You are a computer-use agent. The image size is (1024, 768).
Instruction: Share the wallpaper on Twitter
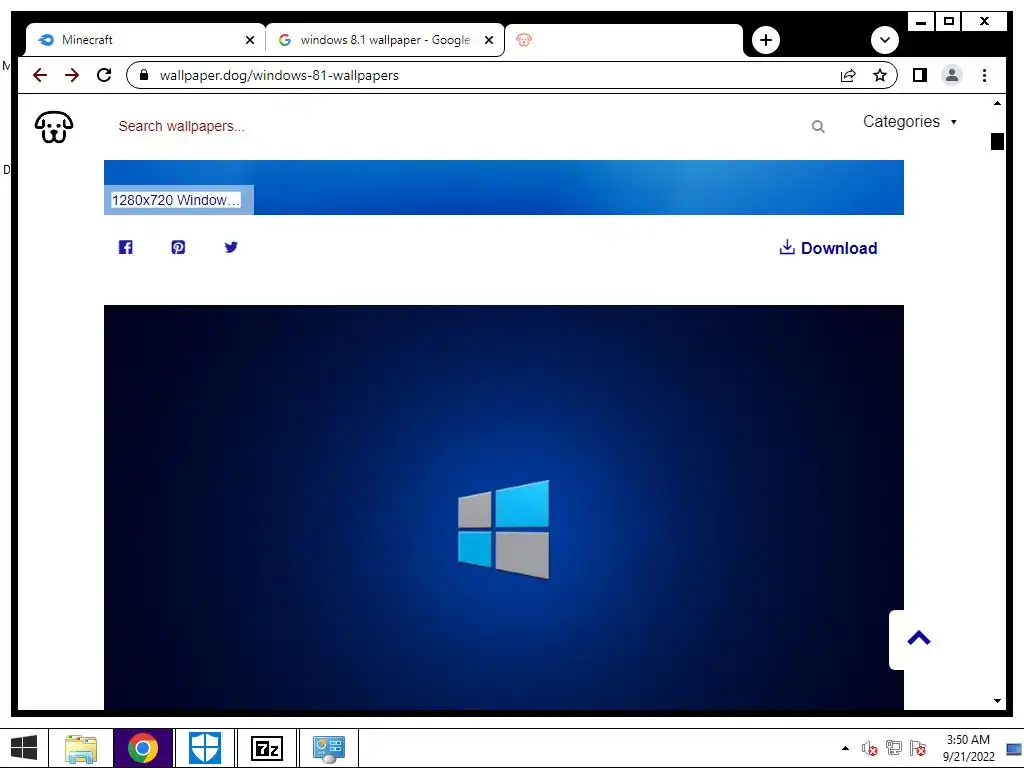pyautogui.click(x=231, y=247)
